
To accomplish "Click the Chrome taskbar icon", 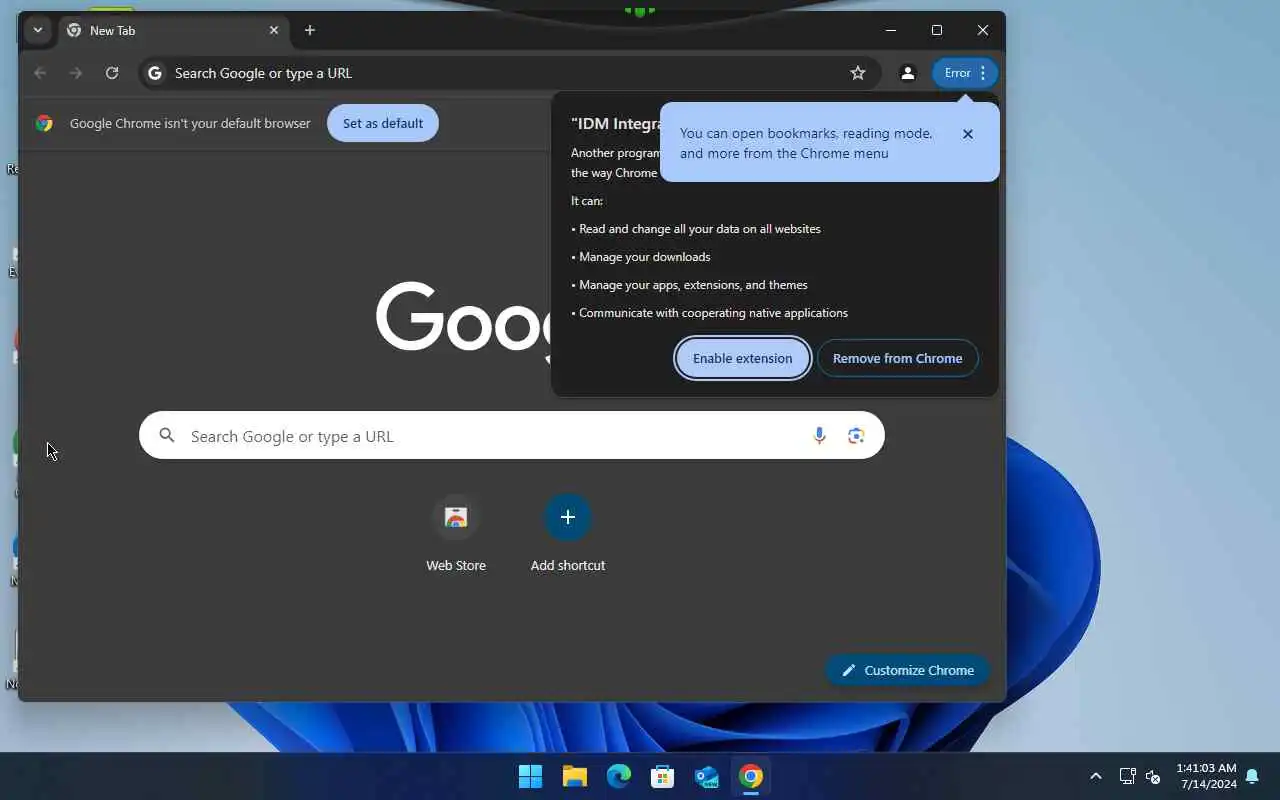I will [751, 776].
